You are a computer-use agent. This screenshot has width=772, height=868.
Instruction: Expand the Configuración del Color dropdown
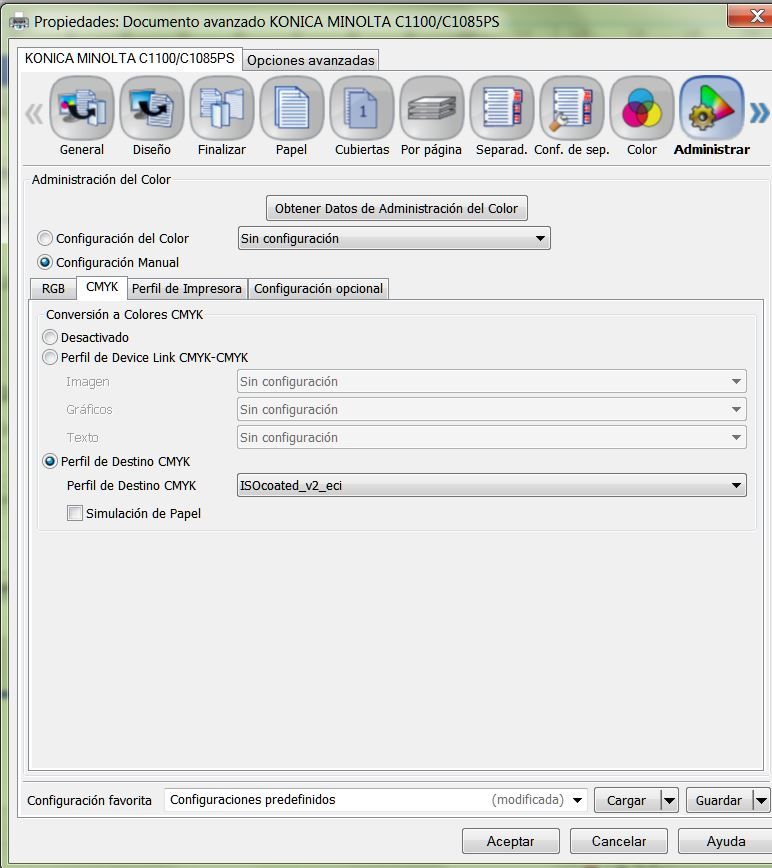tap(394, 239)
